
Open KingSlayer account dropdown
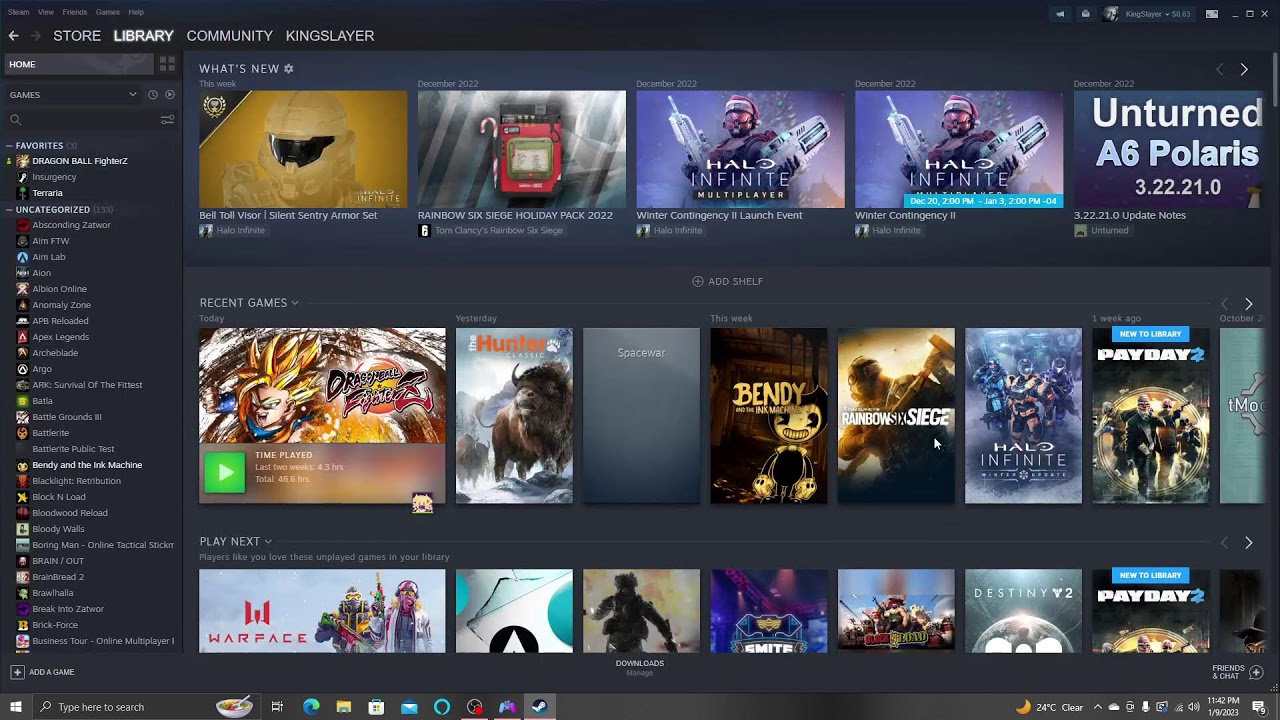(x=1158, y=14)
